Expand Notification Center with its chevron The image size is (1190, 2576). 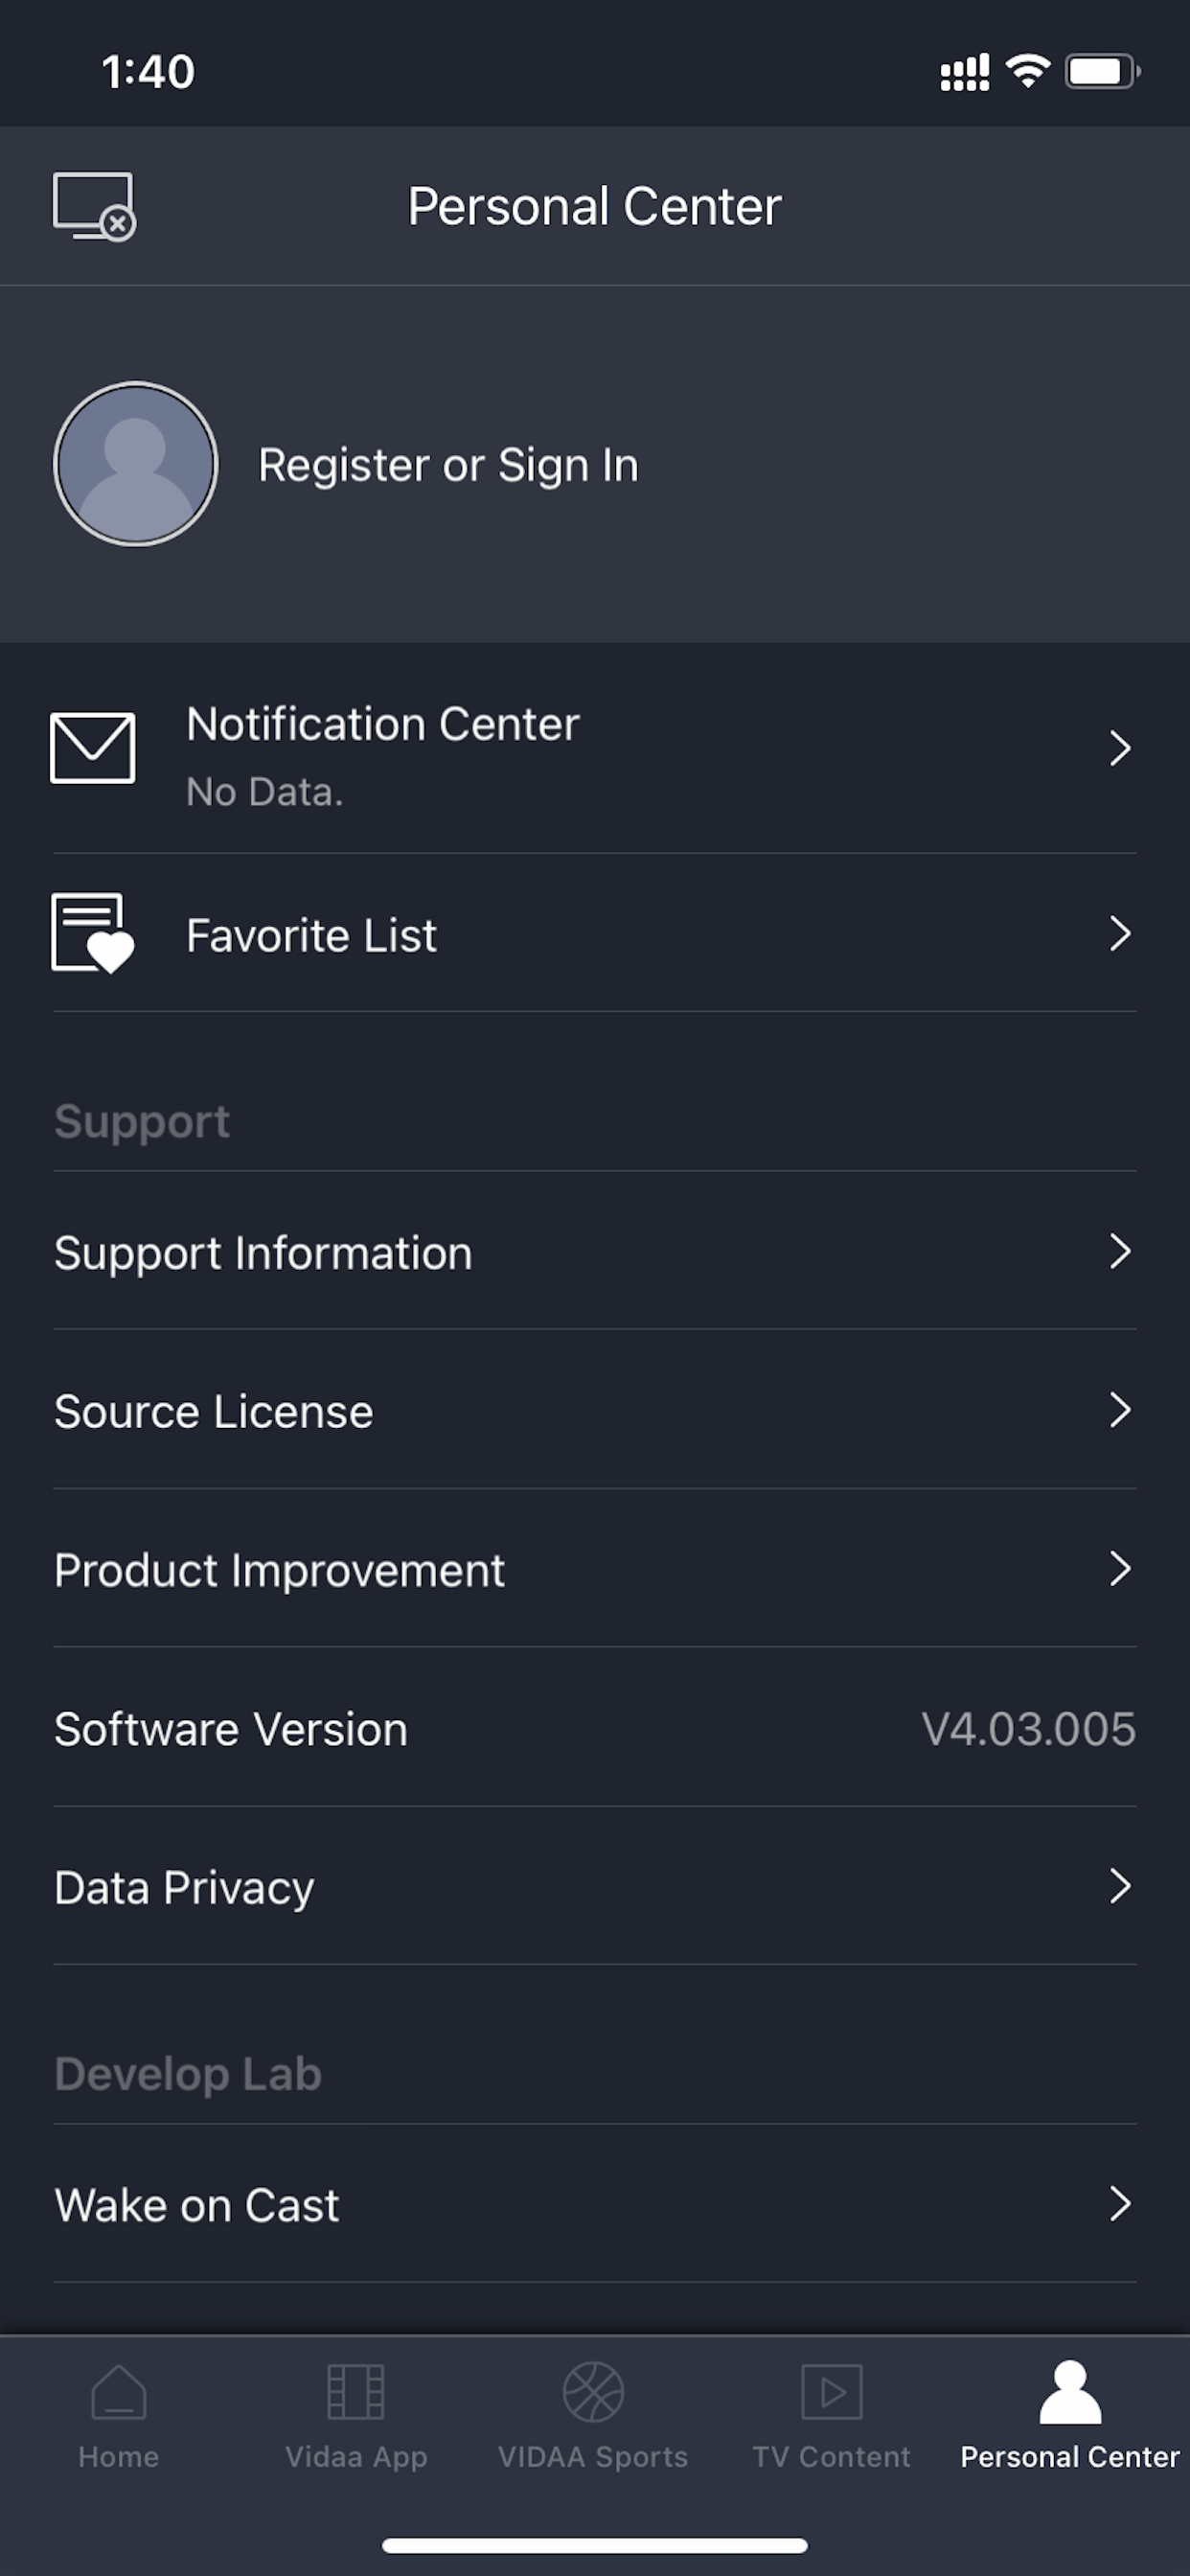(1120, 748)
